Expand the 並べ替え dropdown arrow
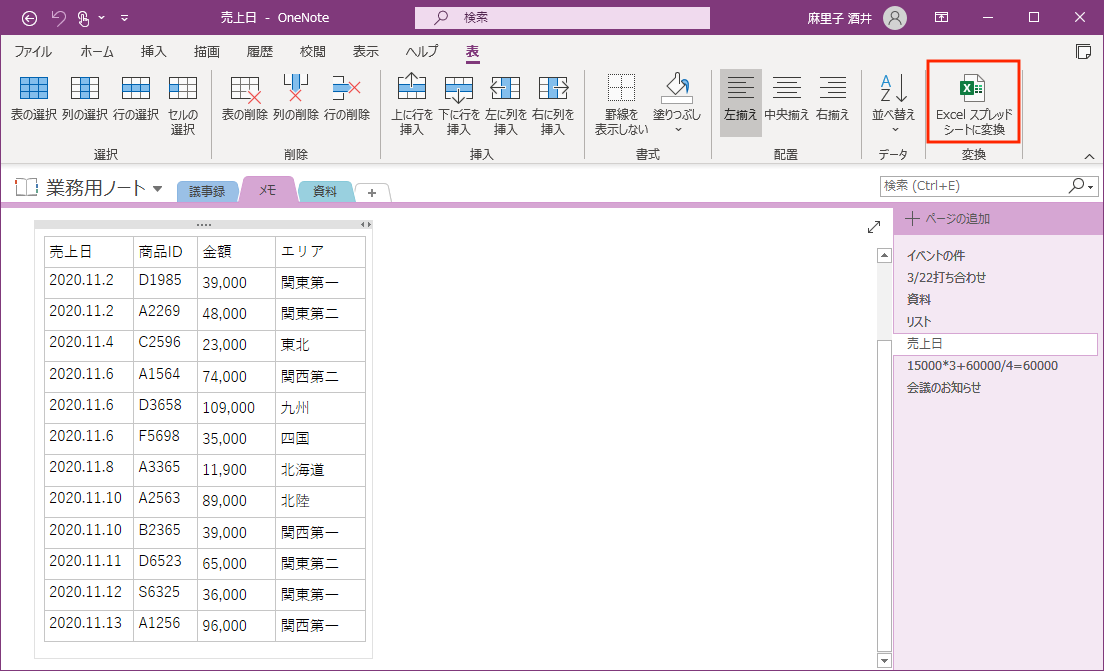 tap(895, 130)
